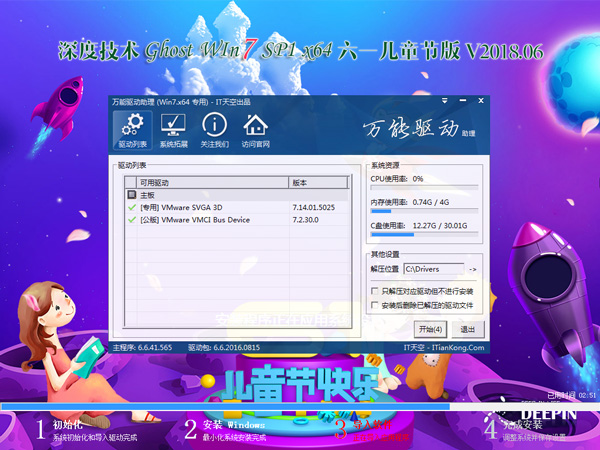The image size is (600, 450).
Task: Click the 已用时间 02:51 timer
Action: tap(572, 395)
